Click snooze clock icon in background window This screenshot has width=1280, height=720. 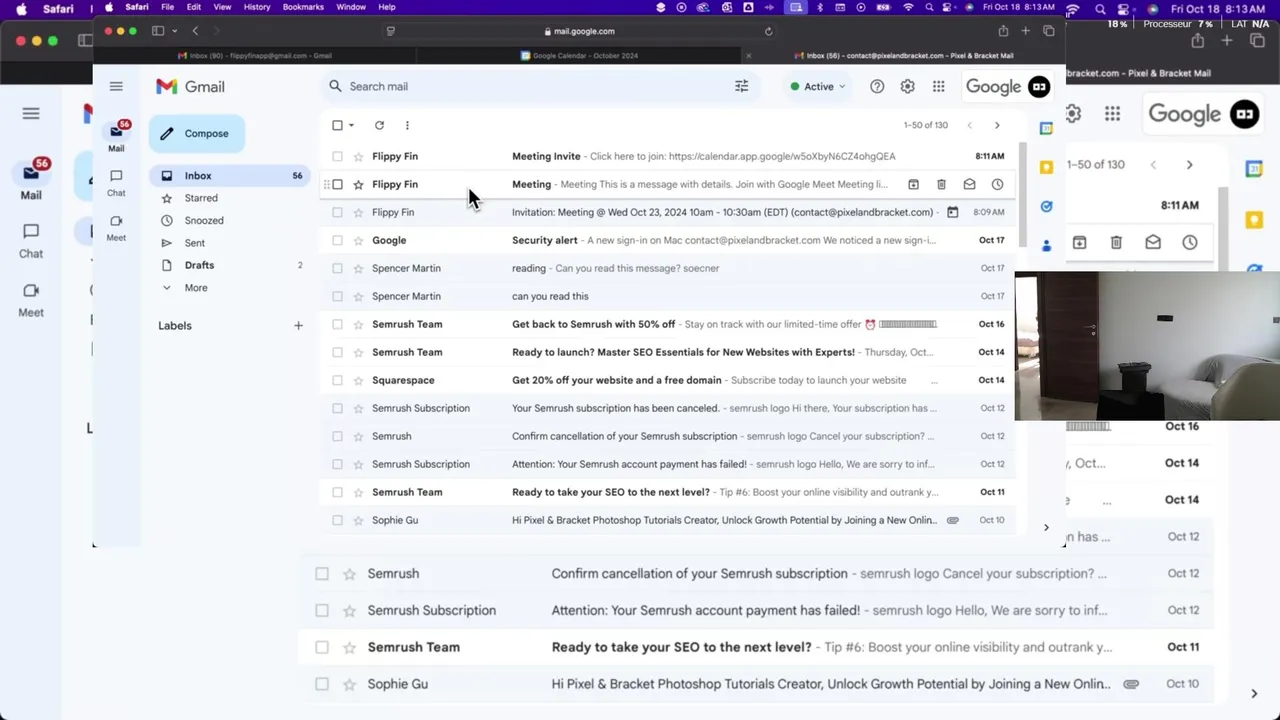click(1189, 242)
